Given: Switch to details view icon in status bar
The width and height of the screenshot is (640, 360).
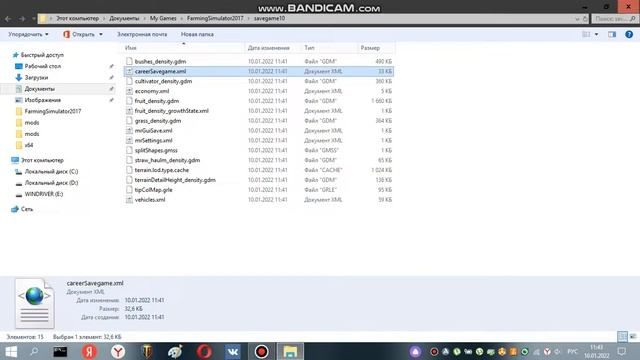Looking at the screenshot, I should (622, 337).
